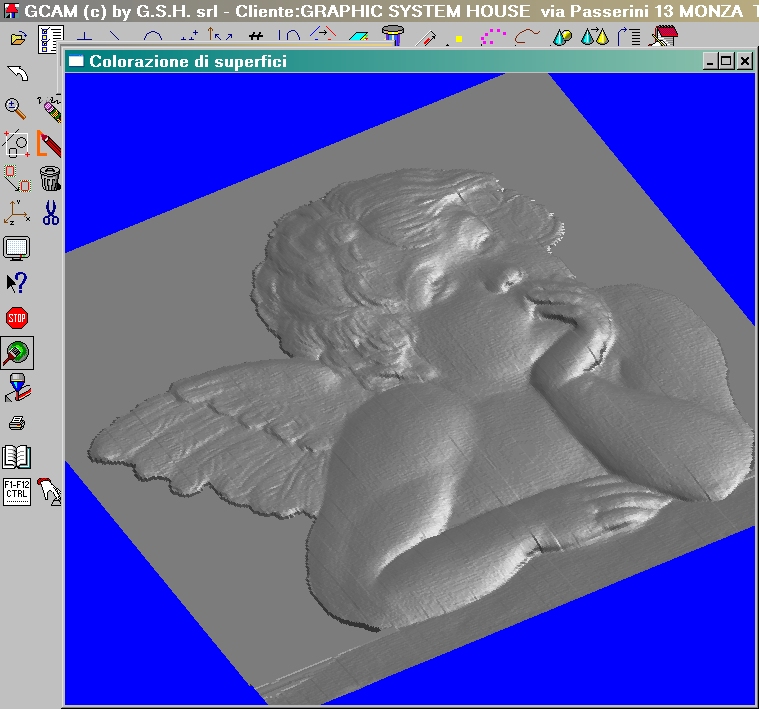Toggle the surface coloring brush icon
The width and height of the screenshot is (759, 709).
pyautogui.click(x=17, y=353)
